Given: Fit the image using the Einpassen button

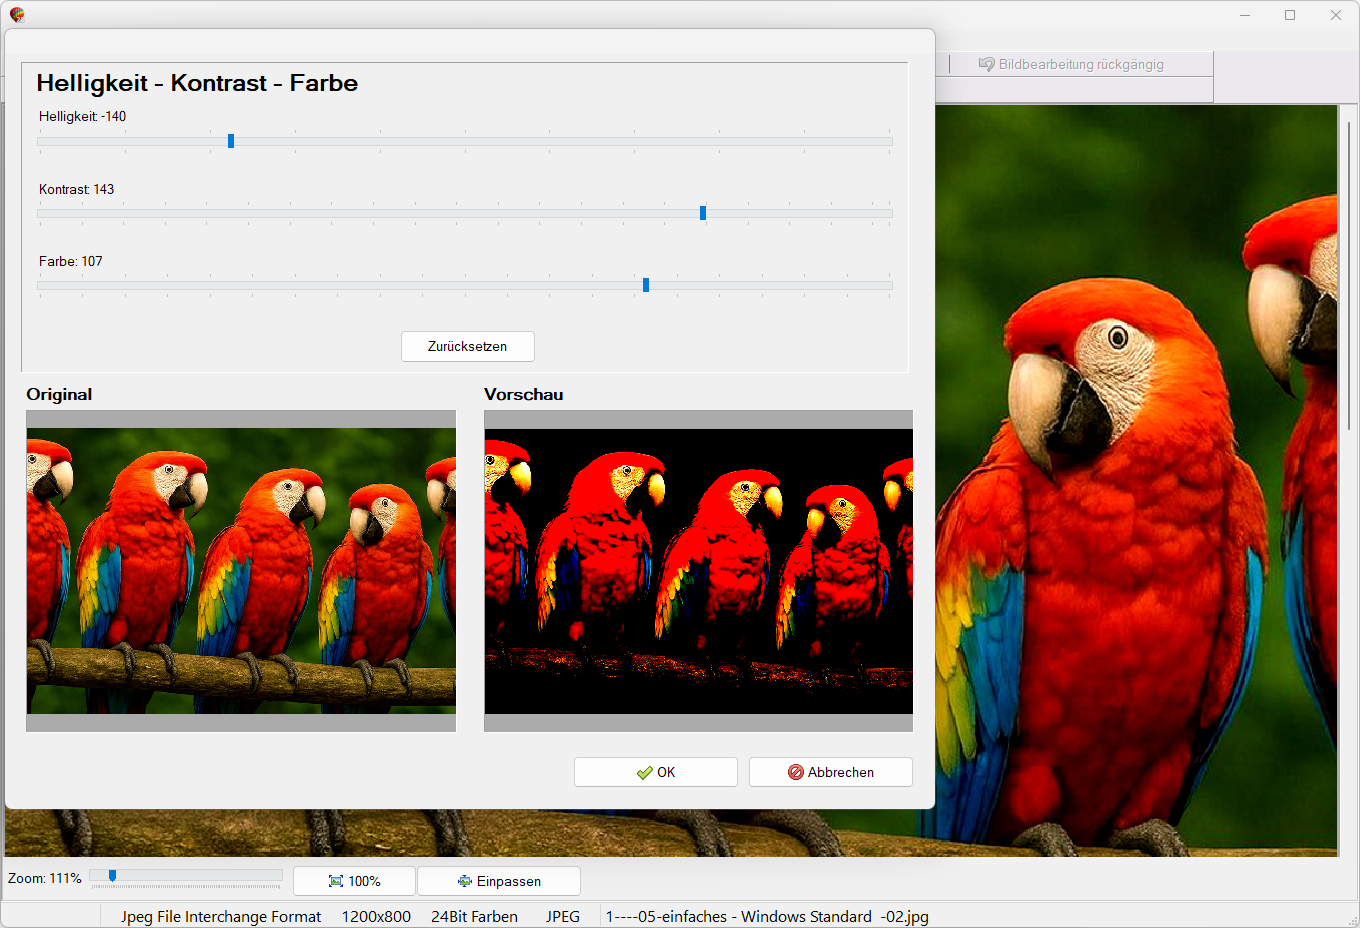Looking at the screenshot, I should coord(498,881).
